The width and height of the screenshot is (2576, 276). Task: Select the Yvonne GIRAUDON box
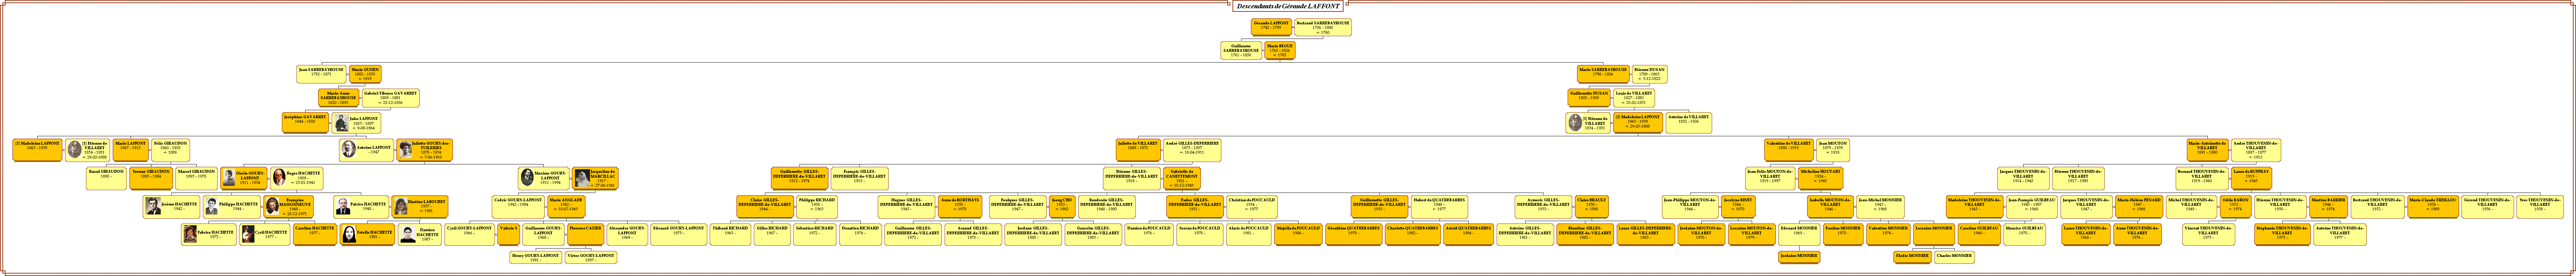click(x=151, y=178)
